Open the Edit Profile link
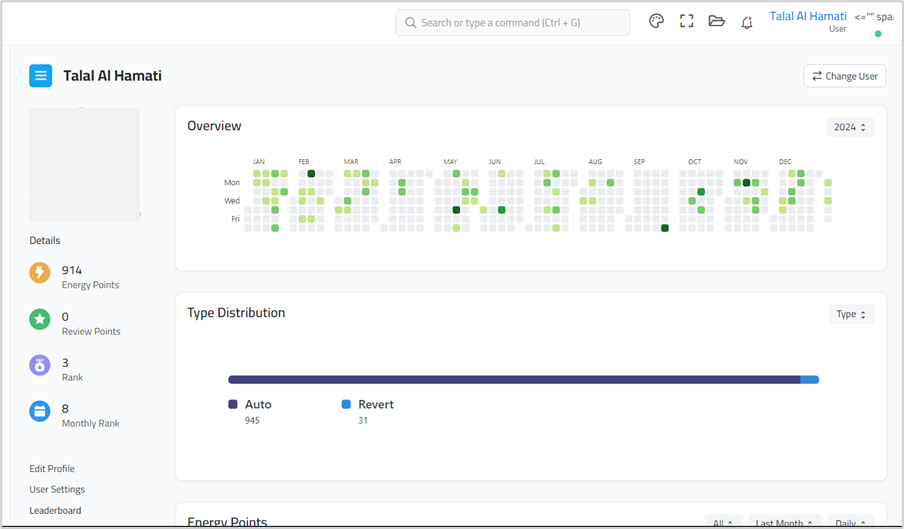The image size is (904, 529). coord(52,469)
